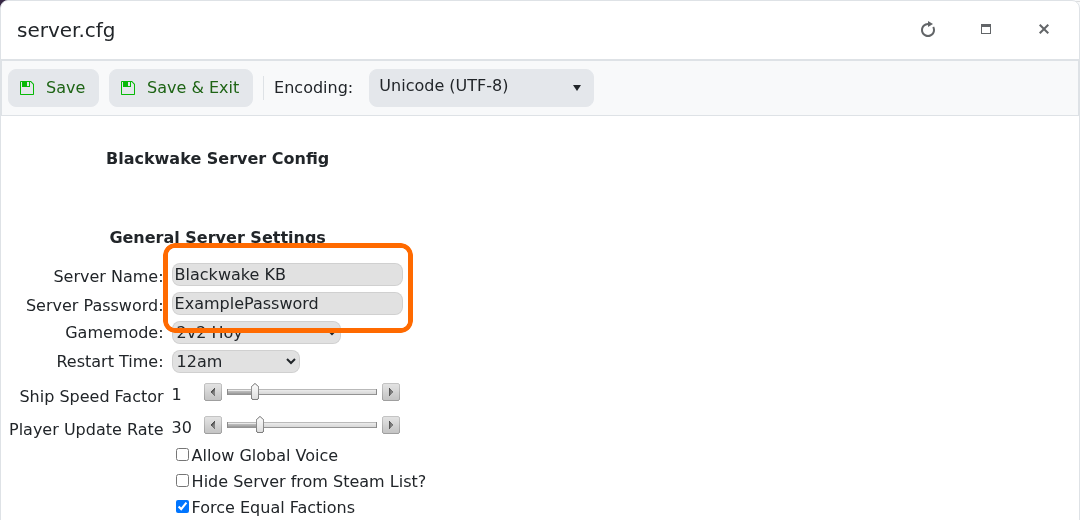Viewport: 1080px width, 520px height.
Task: Click the Player Update Rate slider handle
Action: coord(260,426)
